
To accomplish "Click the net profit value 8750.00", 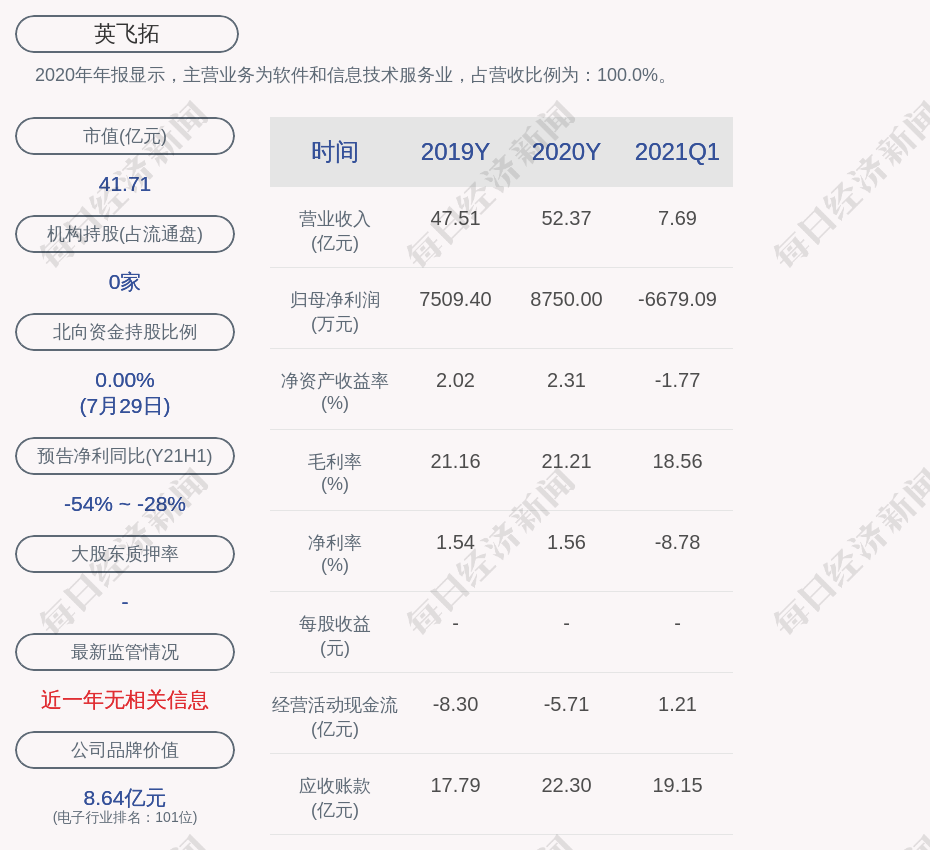I will tap(566, 299).
